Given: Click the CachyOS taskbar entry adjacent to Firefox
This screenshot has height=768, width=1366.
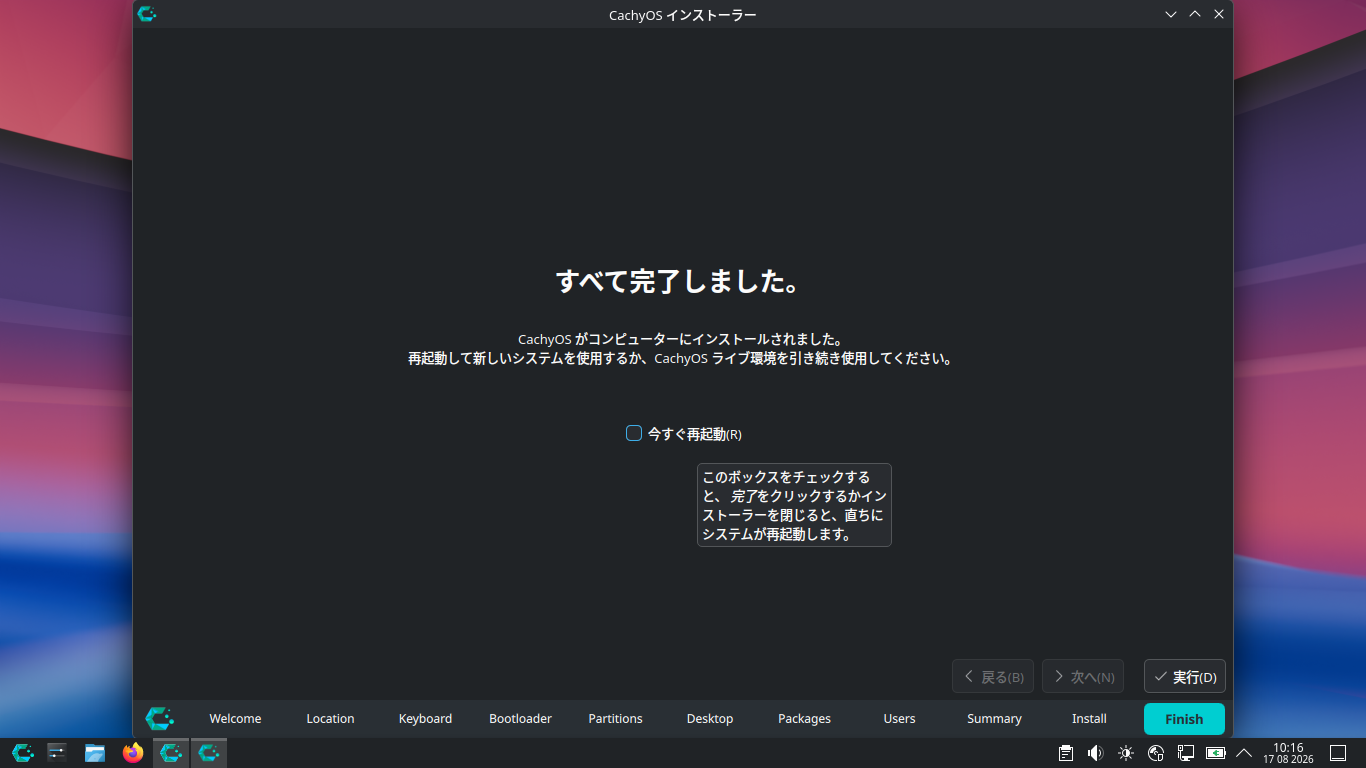Looking at the screenshot, I should coord(171,753).
